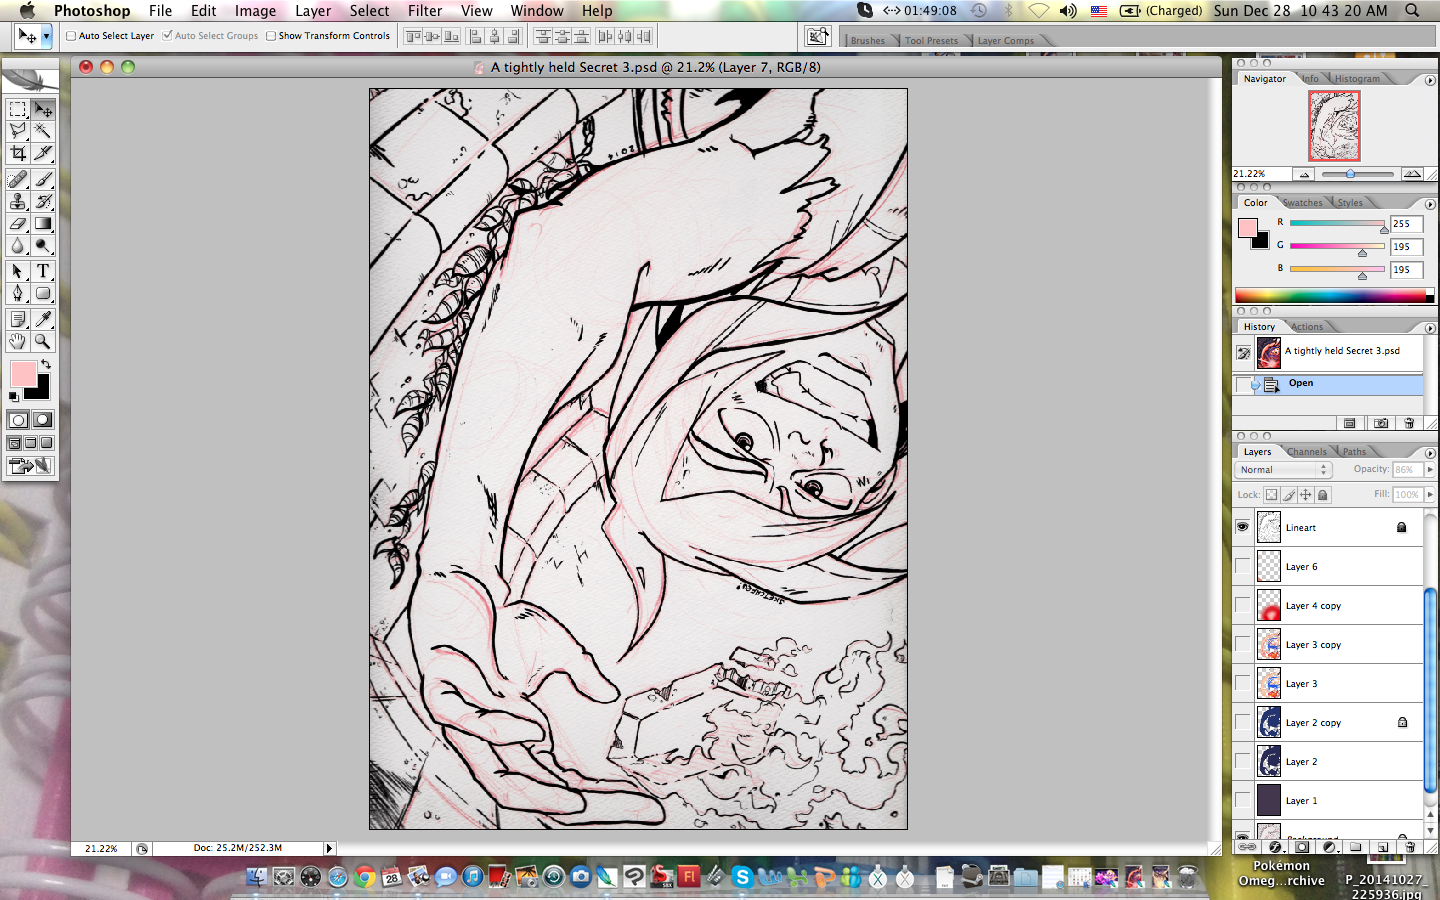Image resolution: width=1440 pixels, height=900 pixels.
Task: Click the foreground pink color swatch in toolbox
Action: [x=22, y=374]
